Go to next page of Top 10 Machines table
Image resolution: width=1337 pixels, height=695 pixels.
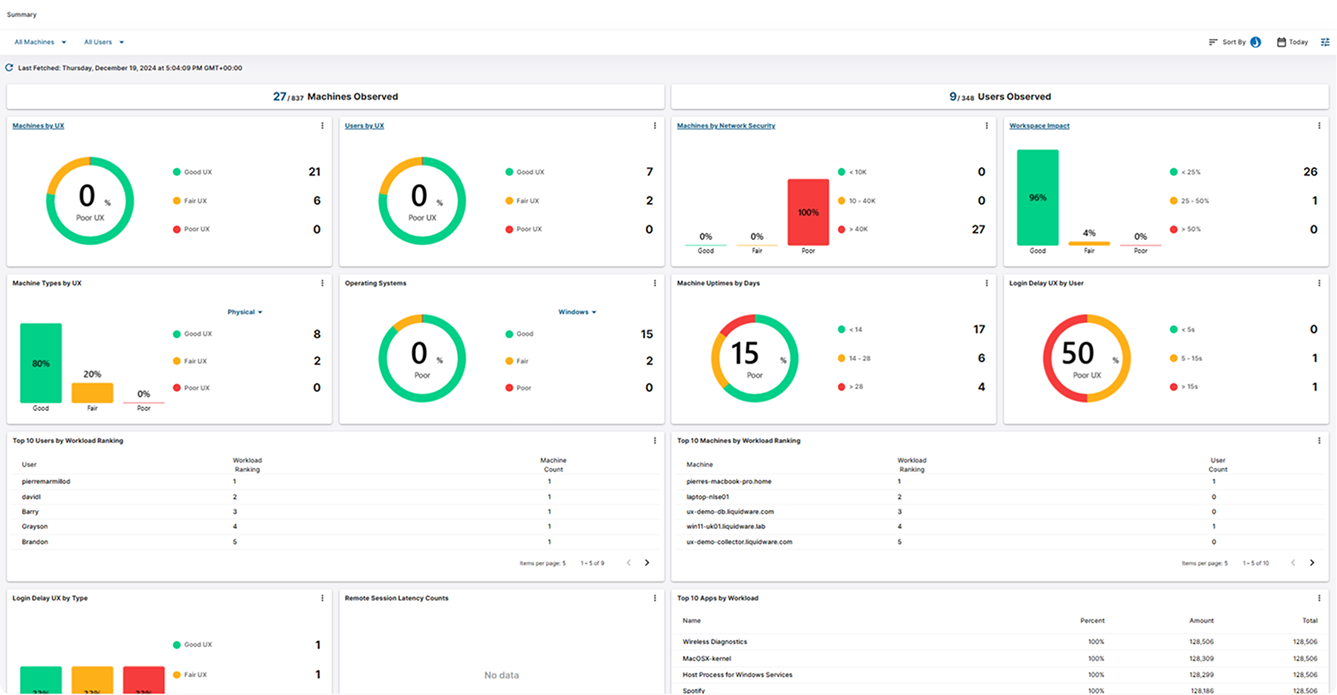(x=1312, y=563)
